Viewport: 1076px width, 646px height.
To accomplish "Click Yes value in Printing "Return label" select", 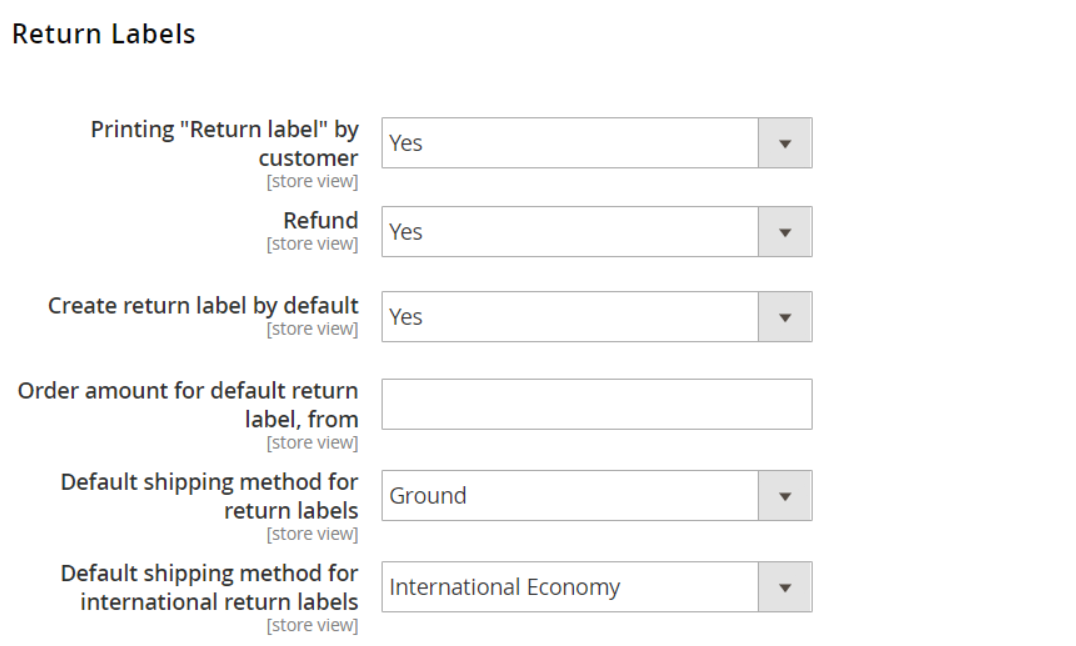I will (406, 143).
